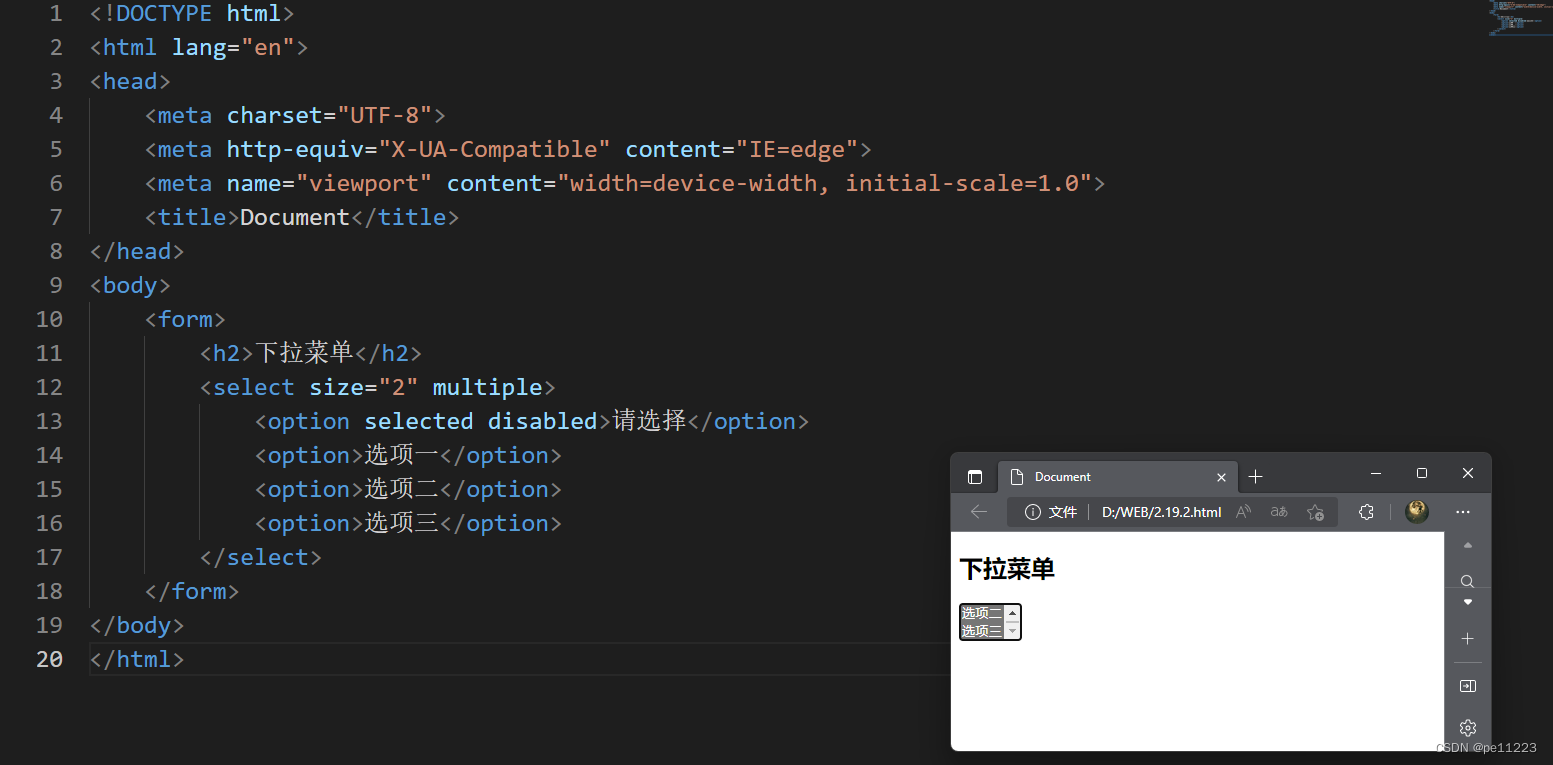The height and width of the screenshot is (765, 1553).
Task: Select the Document browser tab
Action: (x=1118, y=477)
